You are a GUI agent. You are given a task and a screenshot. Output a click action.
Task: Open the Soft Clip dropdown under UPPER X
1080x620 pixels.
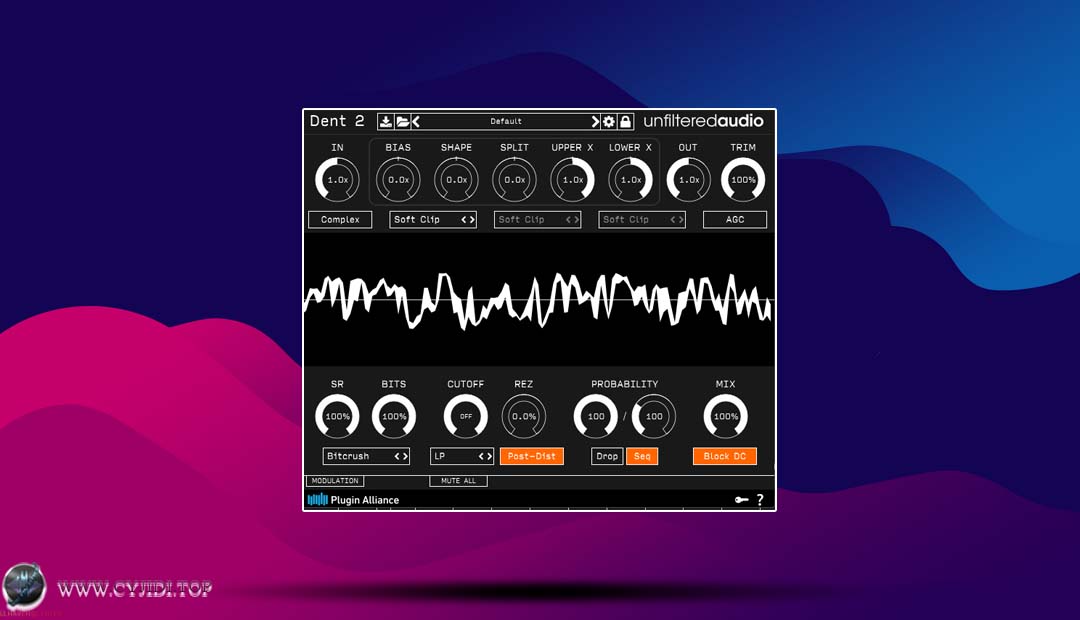(x=537, y=220)
